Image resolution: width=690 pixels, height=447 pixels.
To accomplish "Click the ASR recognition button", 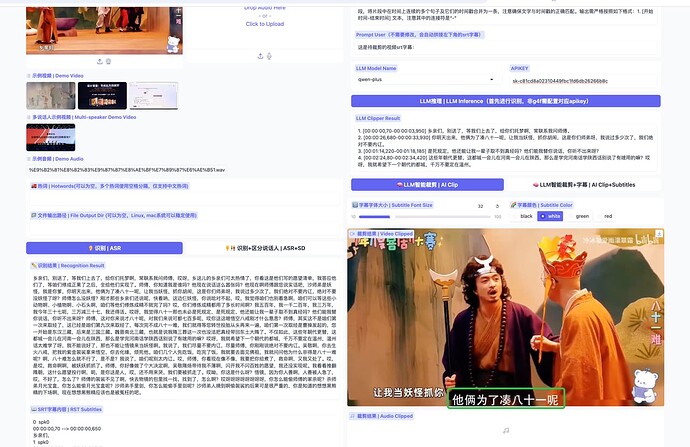I will click(104, 248).
